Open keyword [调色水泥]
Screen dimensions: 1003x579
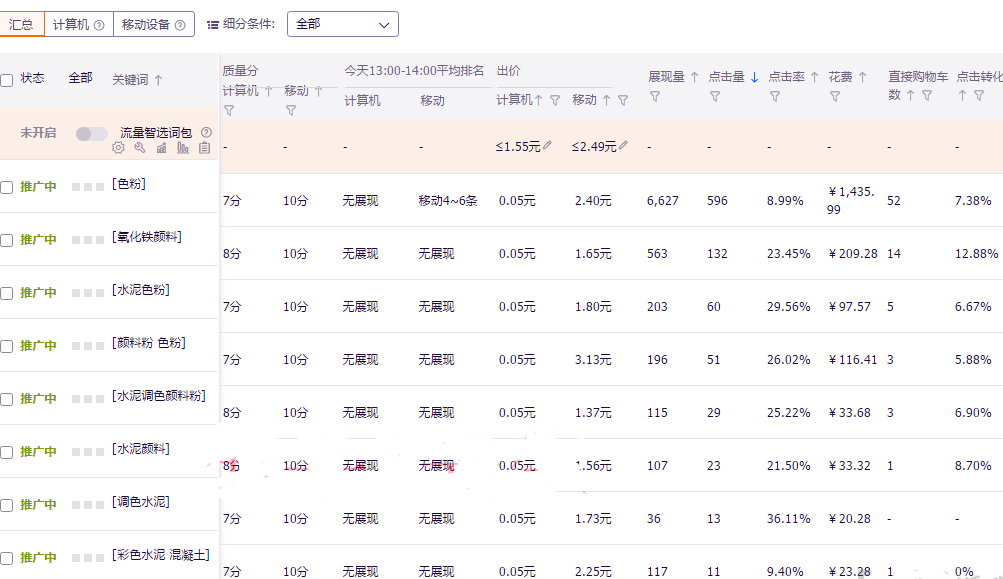pyautogui.click(x=141, y=502)
